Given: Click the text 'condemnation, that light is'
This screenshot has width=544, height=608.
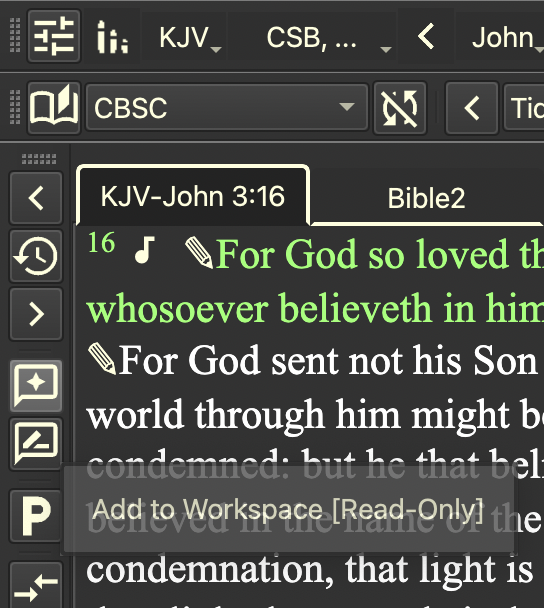Looking at the screenshot, I should tap(309, 570).
